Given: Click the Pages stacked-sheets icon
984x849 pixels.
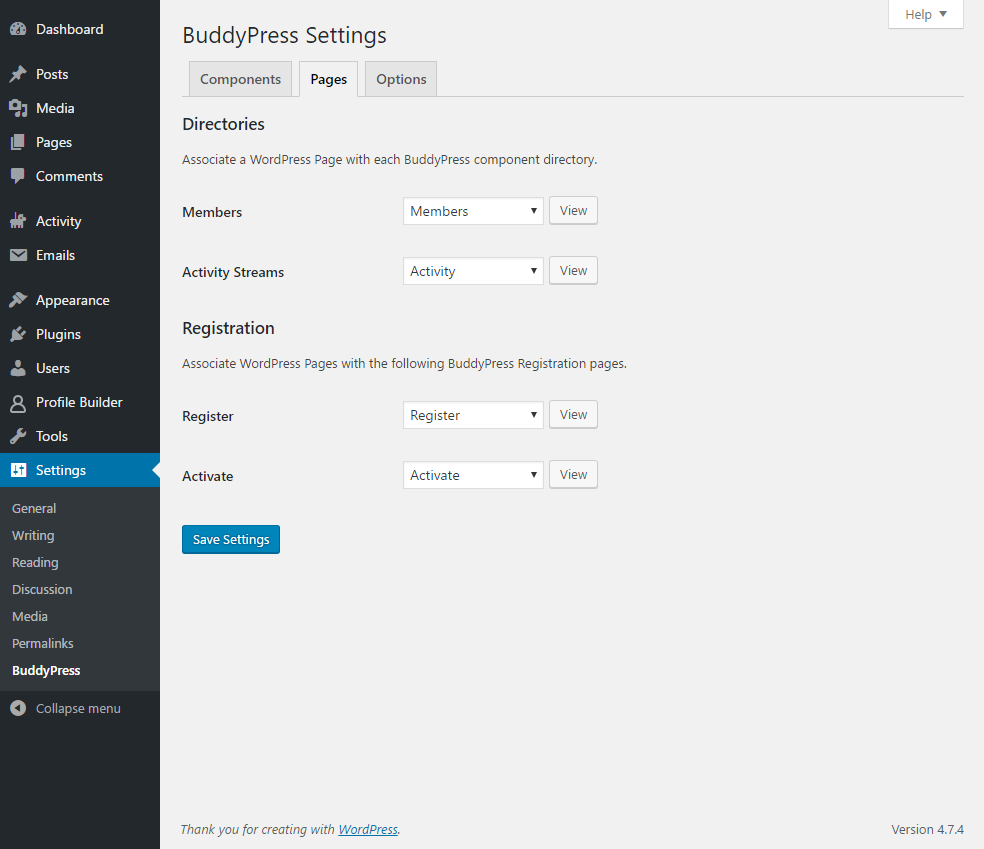Looking at the screenshot, I should (18, 142).
